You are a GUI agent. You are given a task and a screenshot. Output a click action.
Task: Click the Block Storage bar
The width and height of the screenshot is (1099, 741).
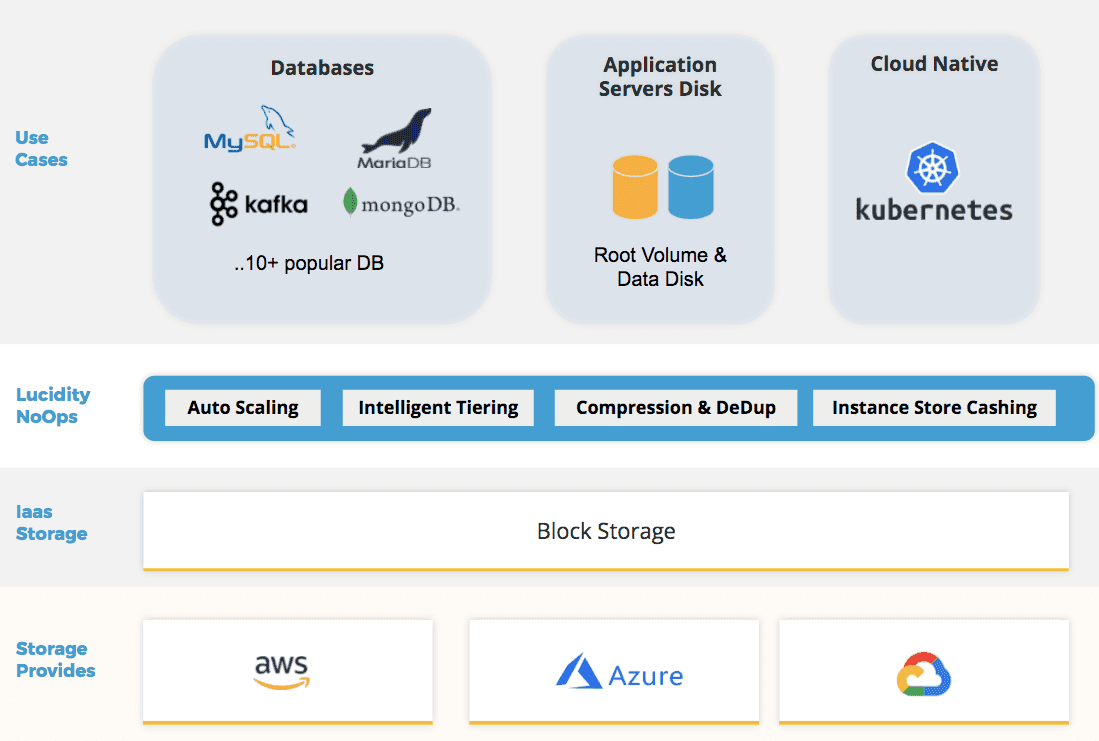(606, 531)
